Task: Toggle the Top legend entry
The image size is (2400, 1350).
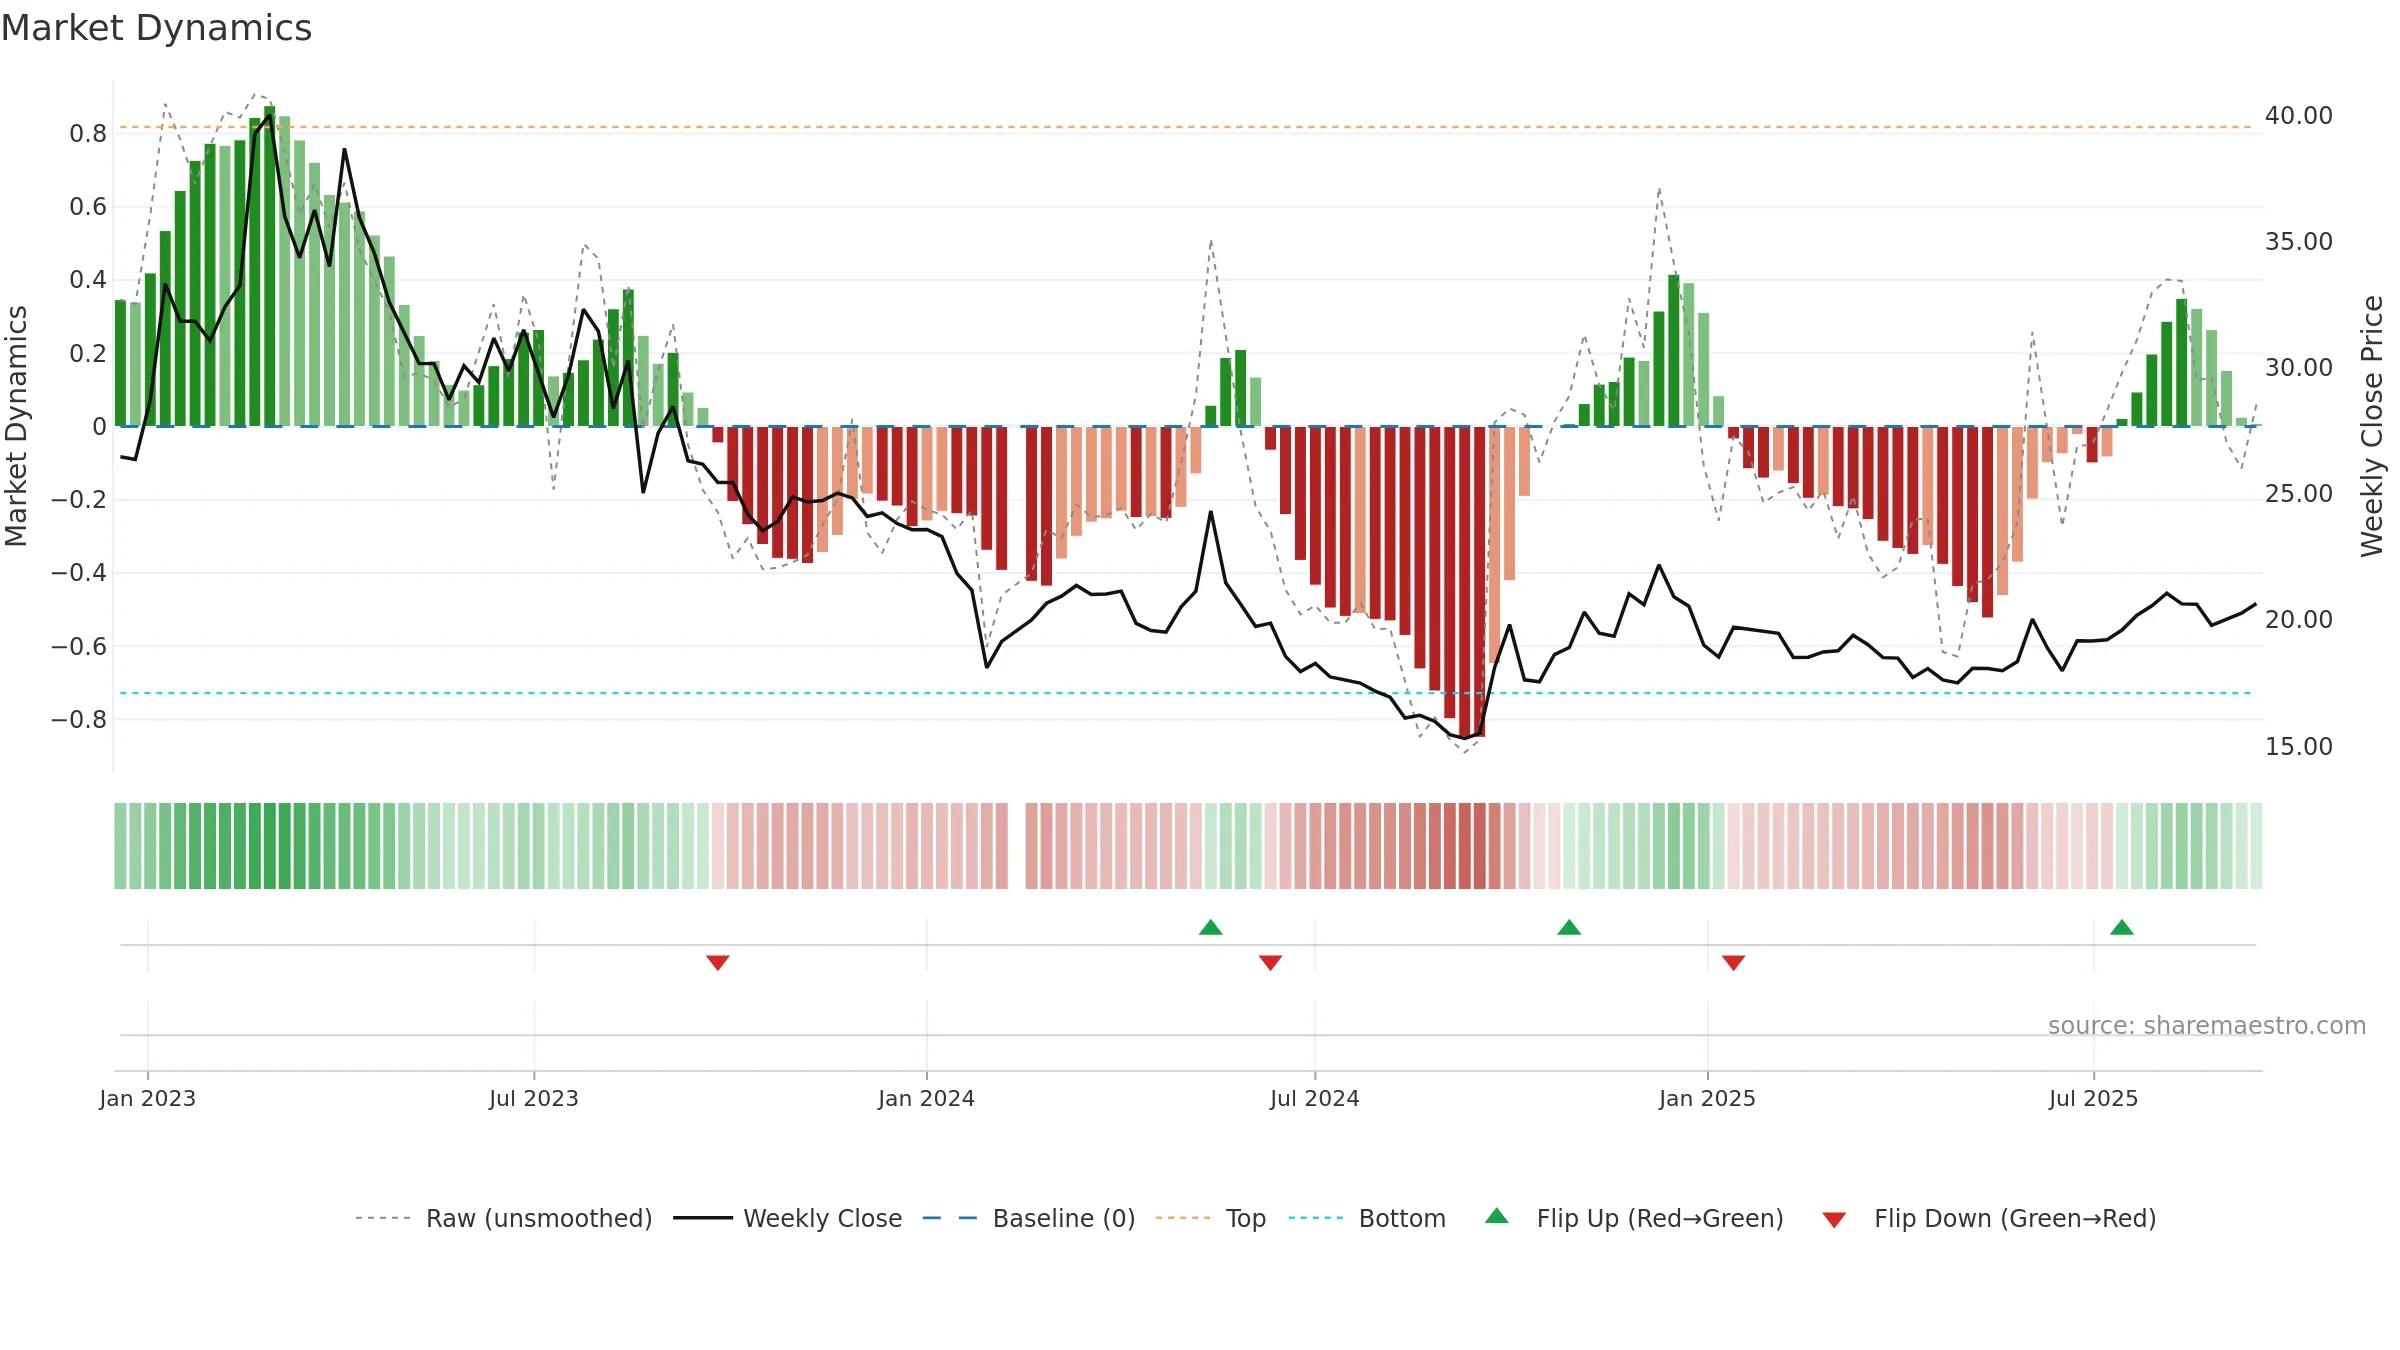Action: [1211, 1218]
